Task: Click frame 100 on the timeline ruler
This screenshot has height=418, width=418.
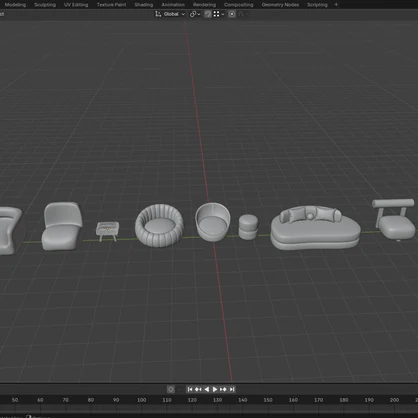Action: point(141,400)
